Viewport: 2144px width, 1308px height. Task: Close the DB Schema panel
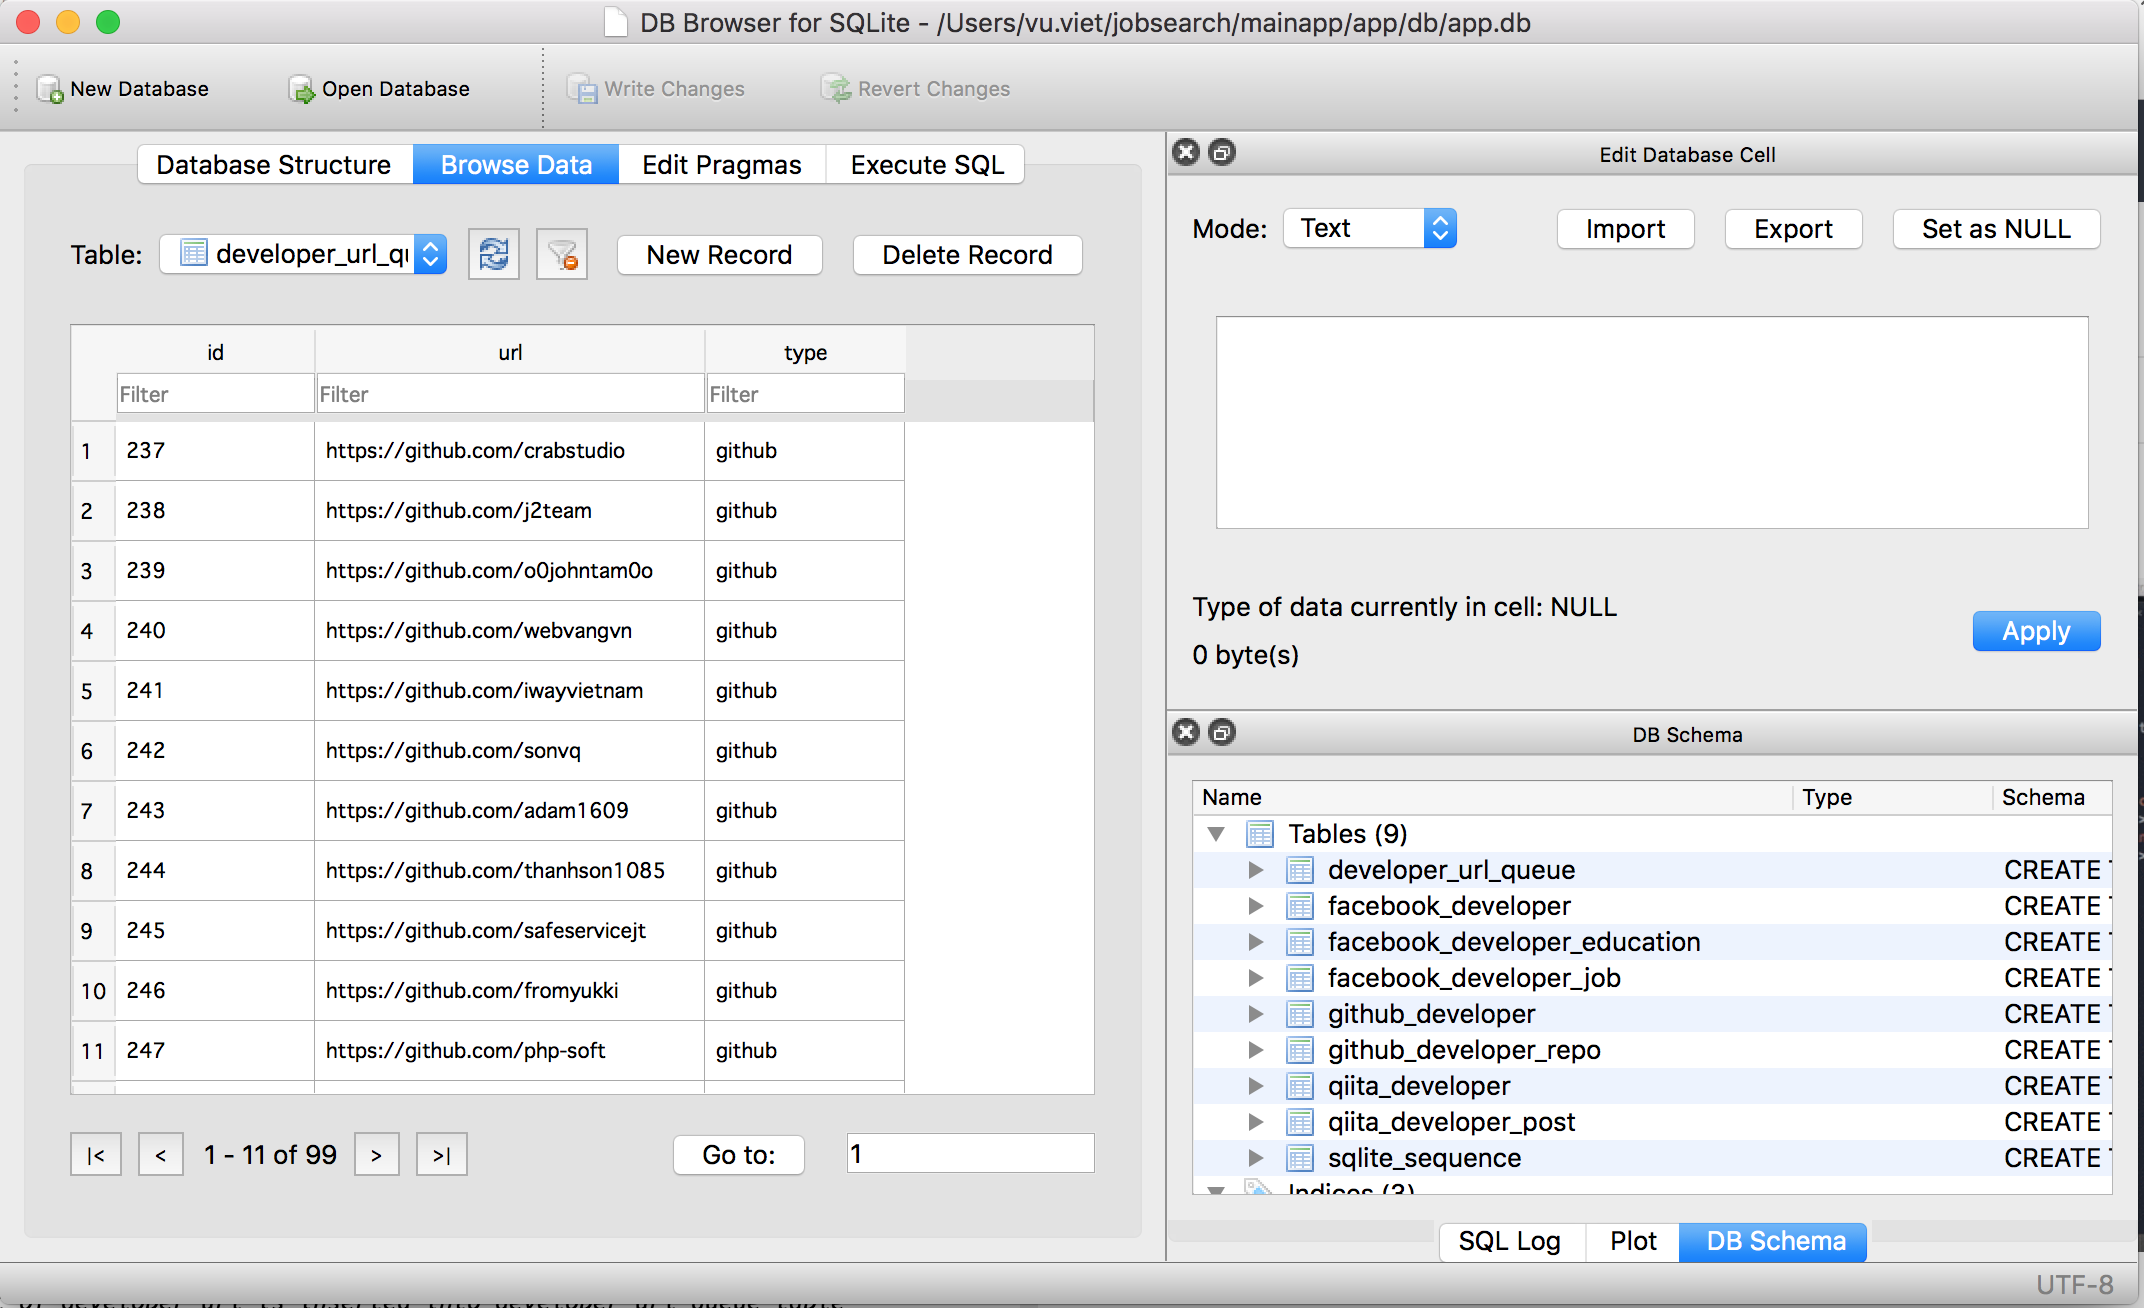coord(1186,732)
